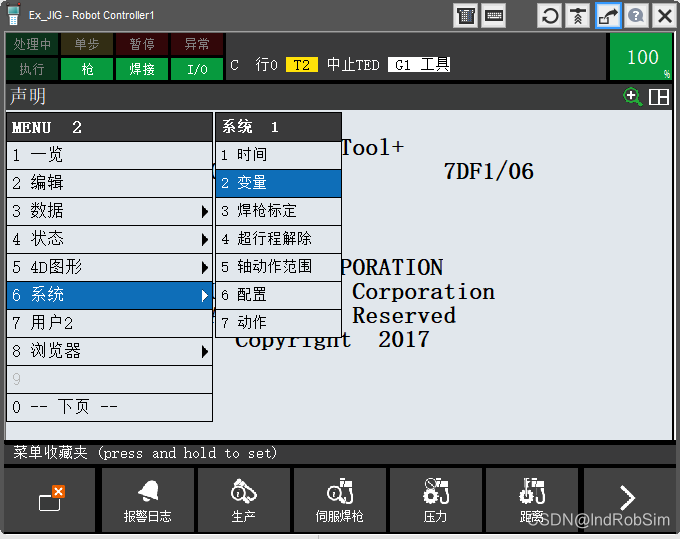Select submenu item 3 焊枪标定
This screenshot has height=539, width=680.
tap(278, 211)
